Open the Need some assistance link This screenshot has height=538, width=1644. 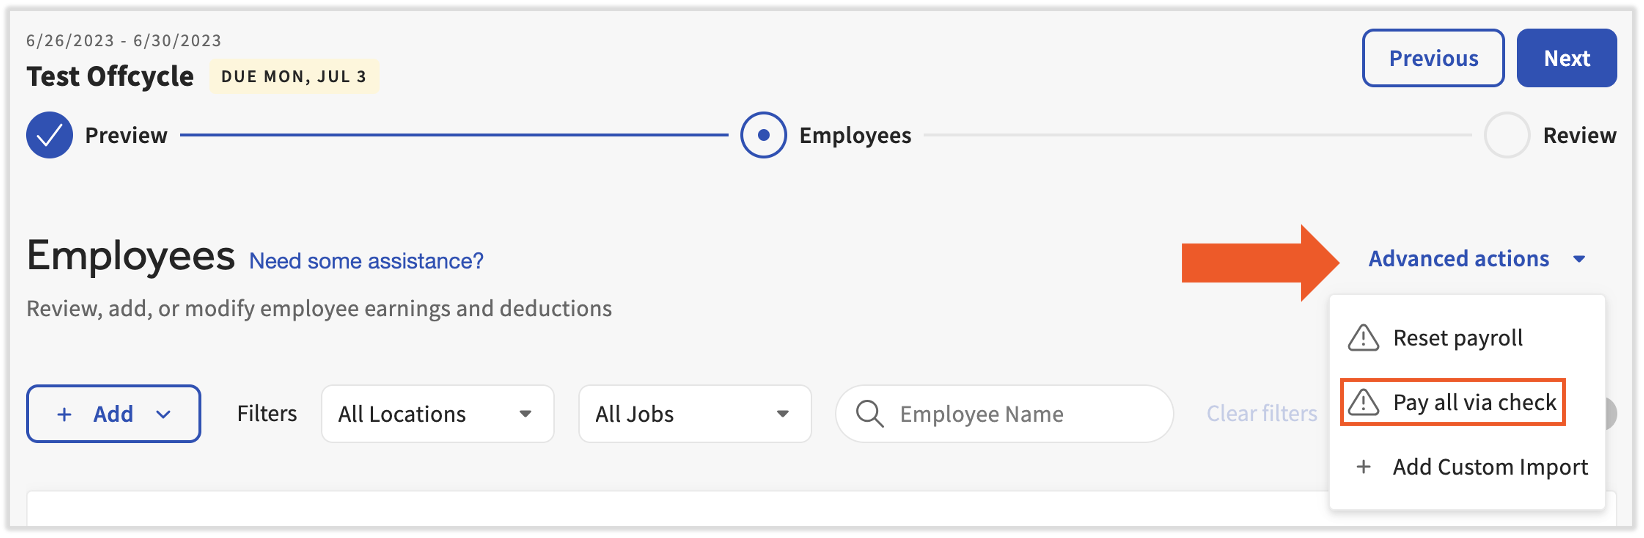[x=366, y=261]
